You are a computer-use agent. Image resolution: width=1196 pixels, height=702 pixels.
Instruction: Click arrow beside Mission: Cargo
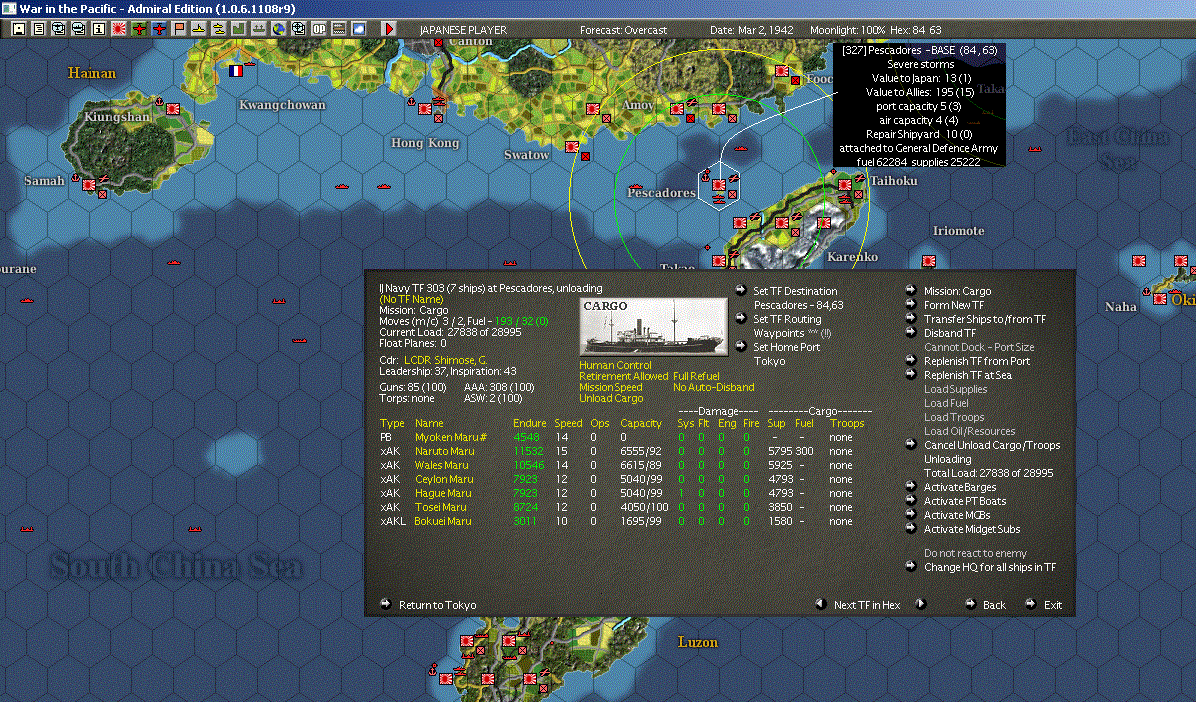(911, 290)
